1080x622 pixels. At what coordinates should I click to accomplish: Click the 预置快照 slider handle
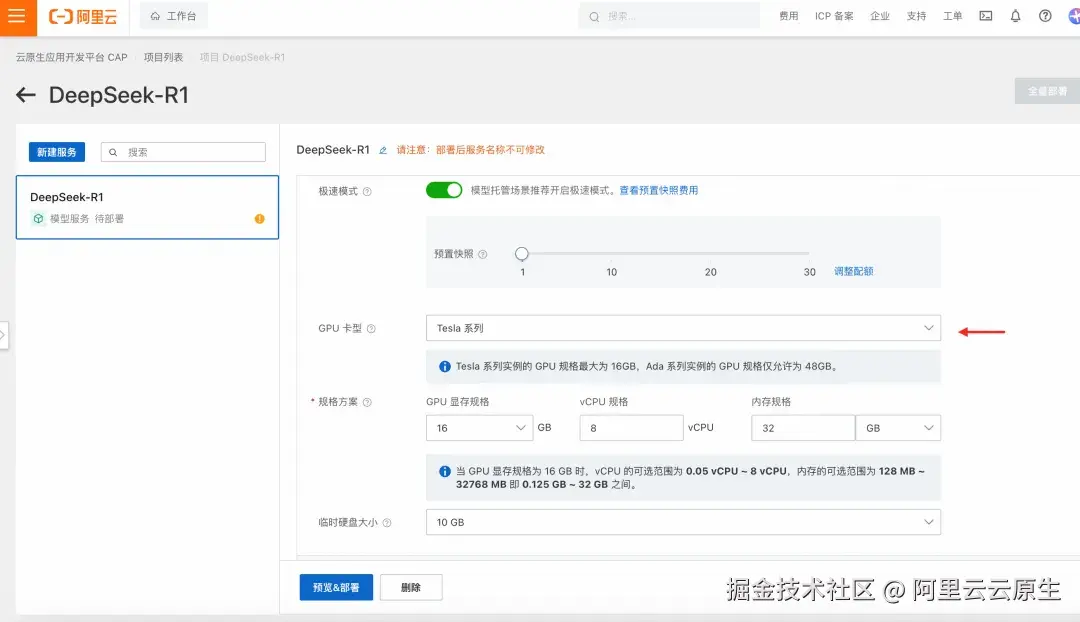tap(521, 253)
